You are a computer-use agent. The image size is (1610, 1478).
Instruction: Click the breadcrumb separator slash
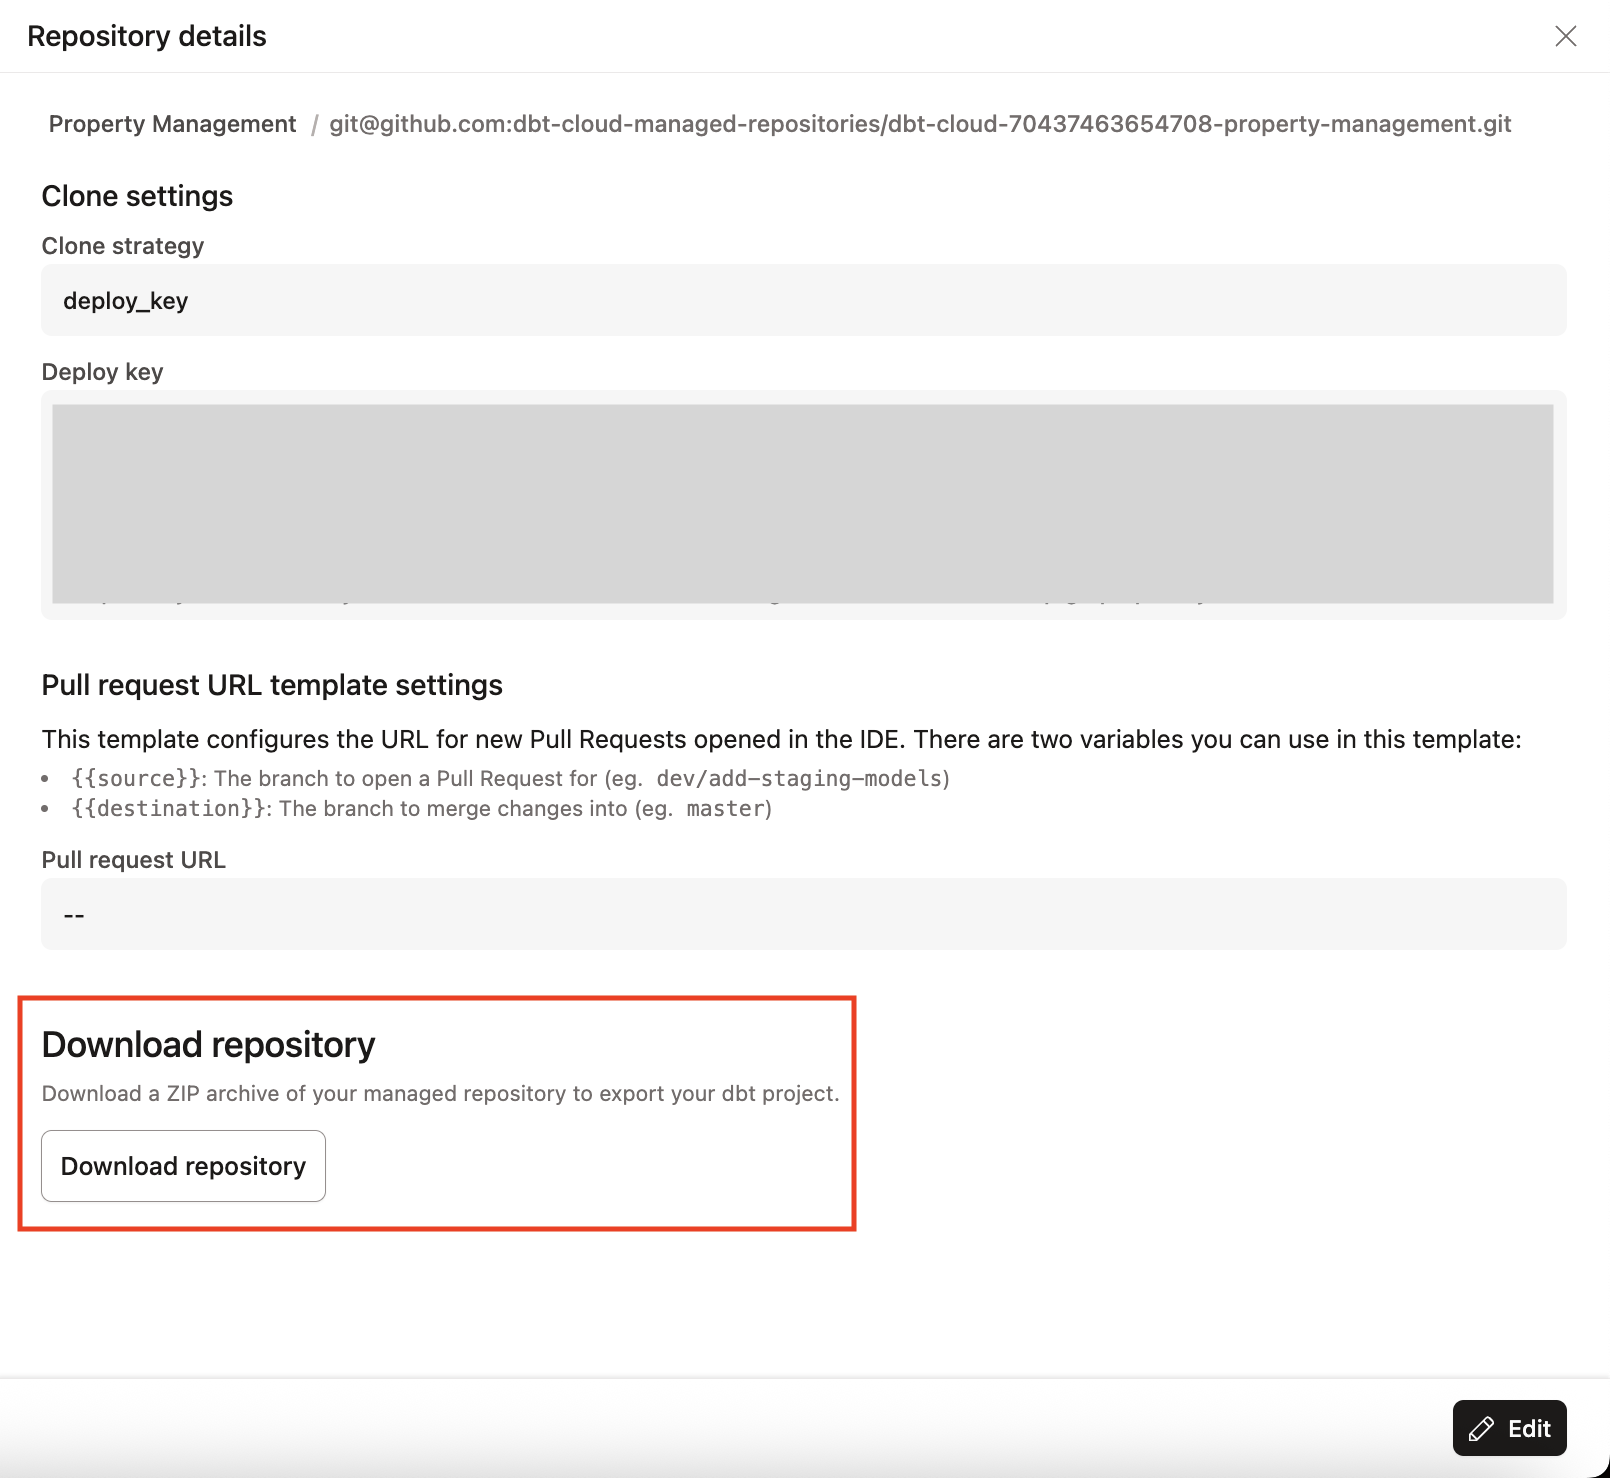click(314, 124)
